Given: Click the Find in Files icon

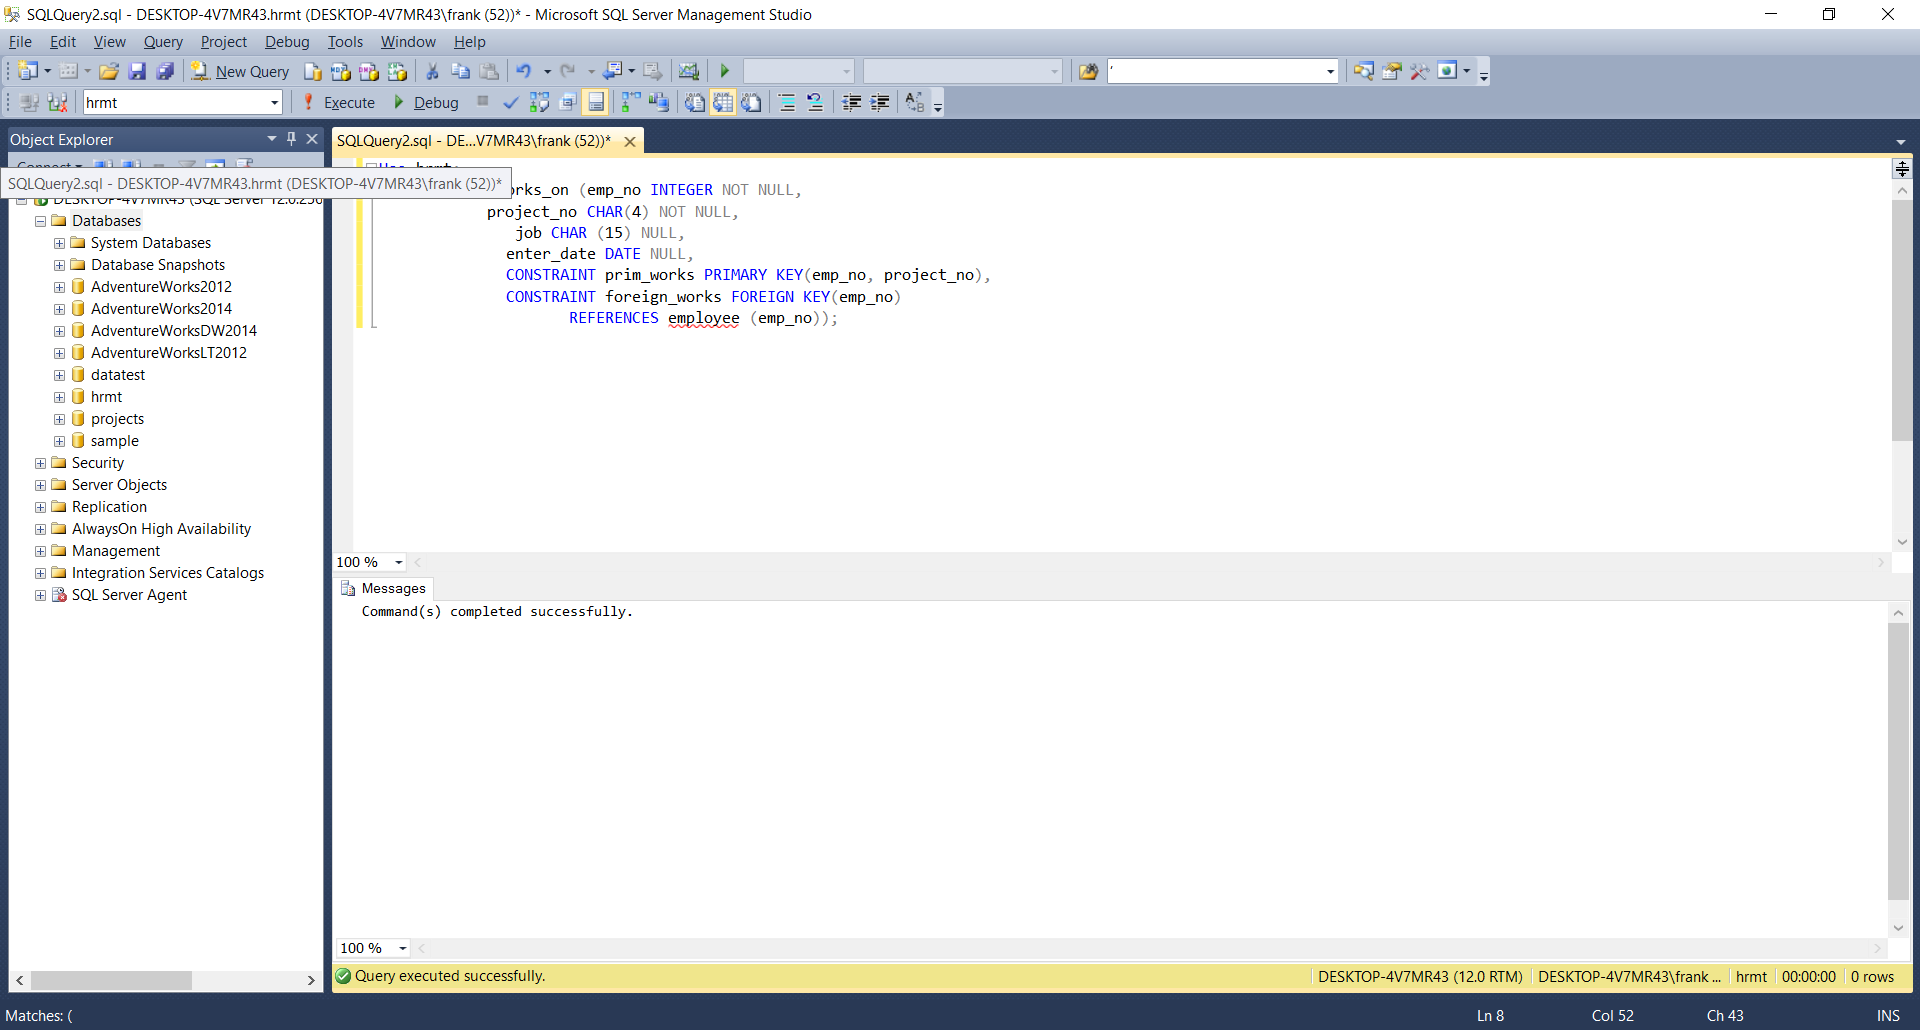Looking at the screenshot, I should 1088,71.
